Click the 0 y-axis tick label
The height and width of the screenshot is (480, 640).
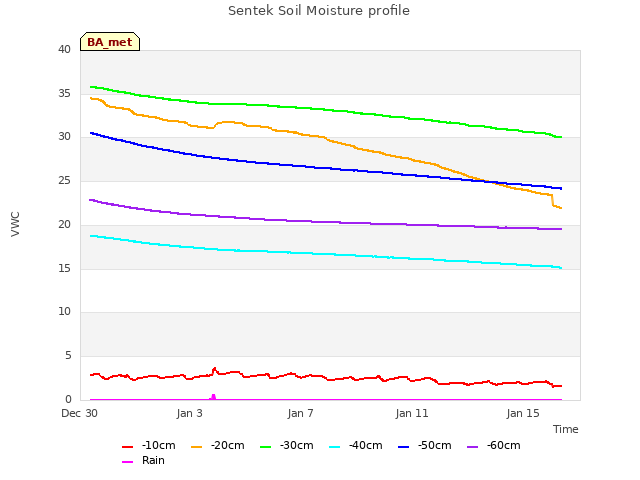click(x=68, y=399)
